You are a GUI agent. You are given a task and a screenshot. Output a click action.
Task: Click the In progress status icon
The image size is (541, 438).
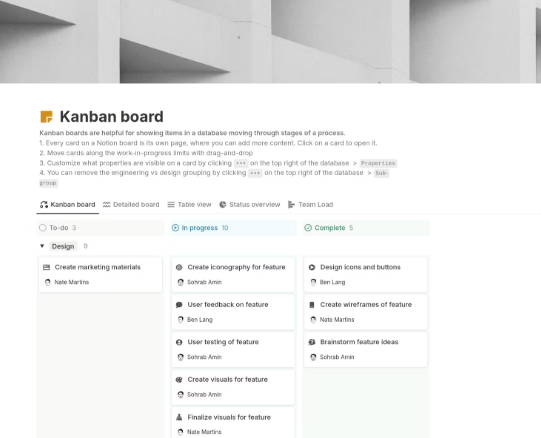click(175, 228)
